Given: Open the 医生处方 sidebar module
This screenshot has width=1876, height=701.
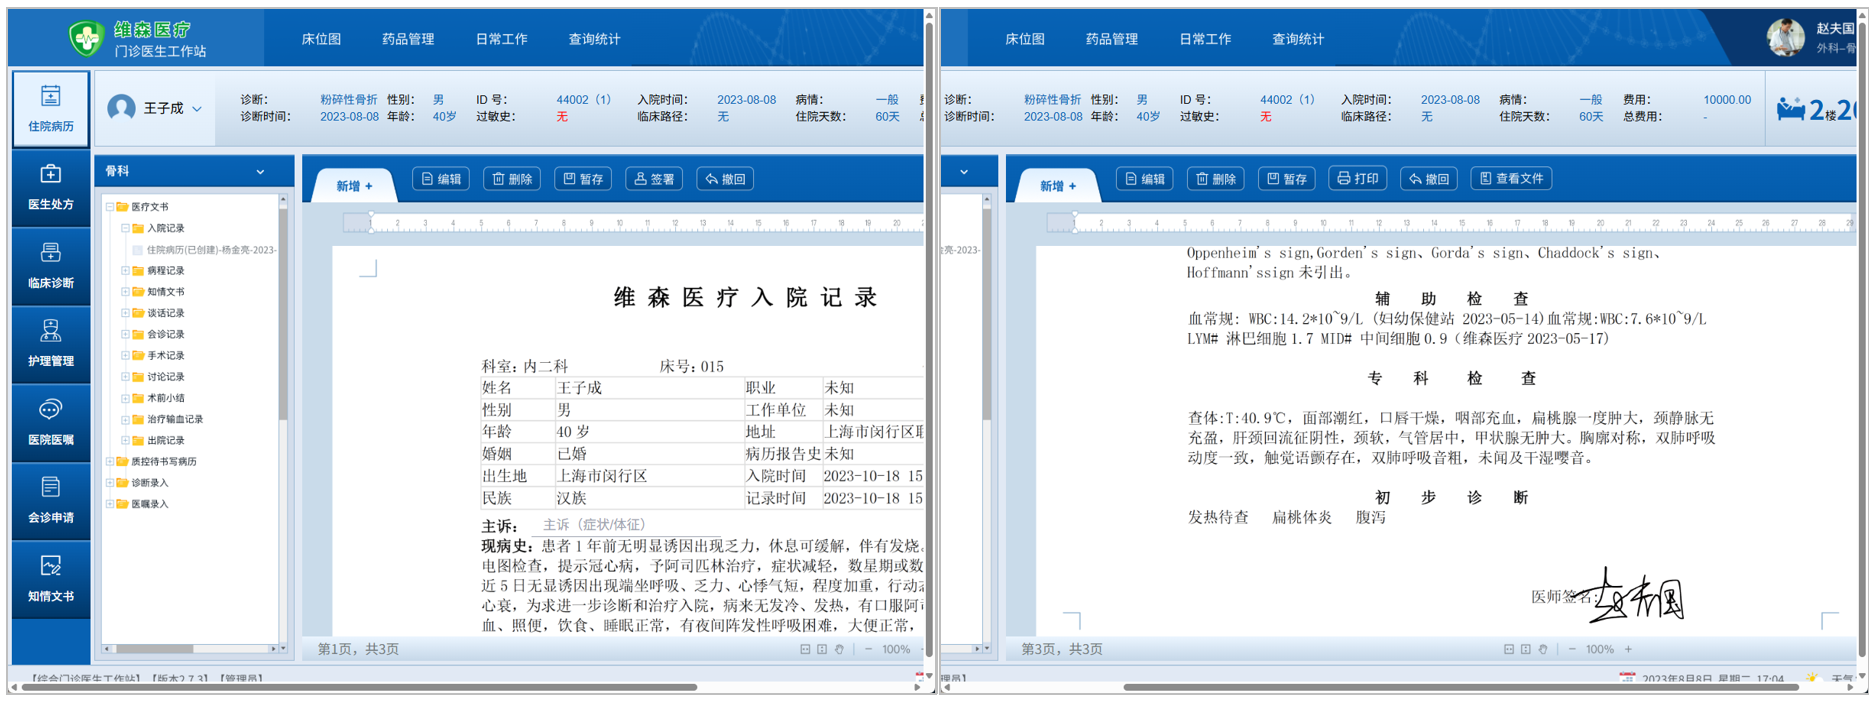Looking at the screenshot, I should (50, 187).
